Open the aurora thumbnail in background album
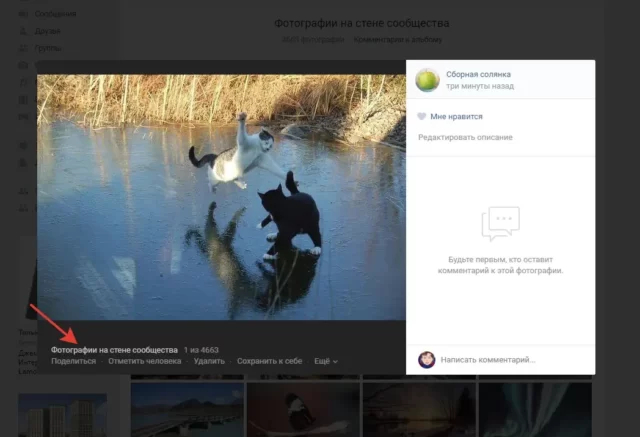 click(x=535, y=410)
